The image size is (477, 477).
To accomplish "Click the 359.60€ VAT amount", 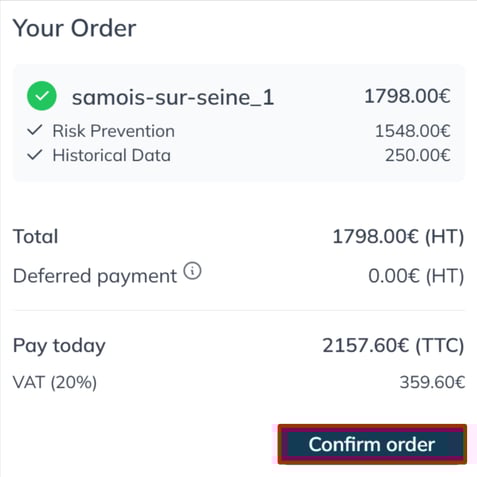I will pos(432,382).
